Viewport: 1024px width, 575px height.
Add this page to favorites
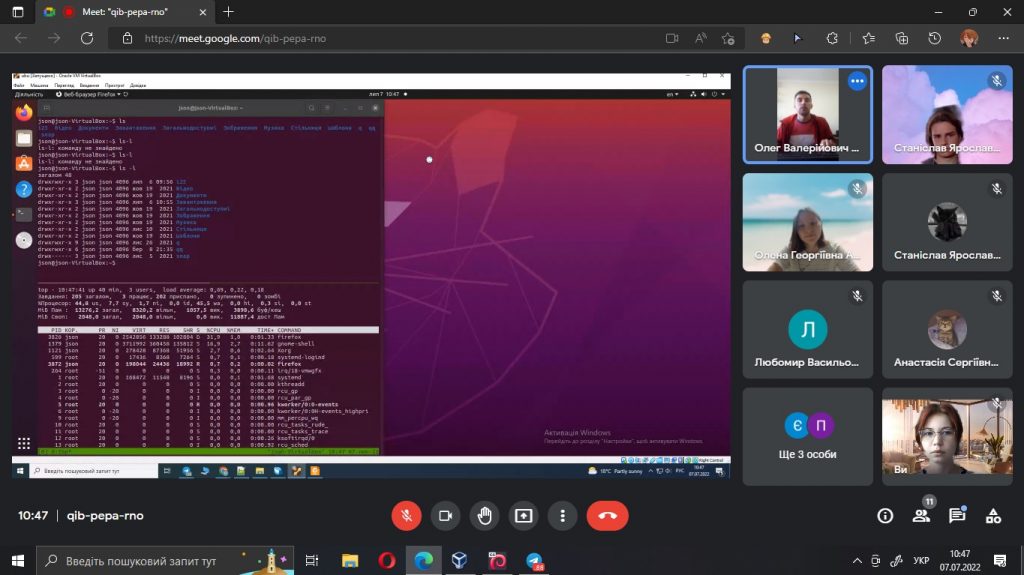tap(728, 39)
